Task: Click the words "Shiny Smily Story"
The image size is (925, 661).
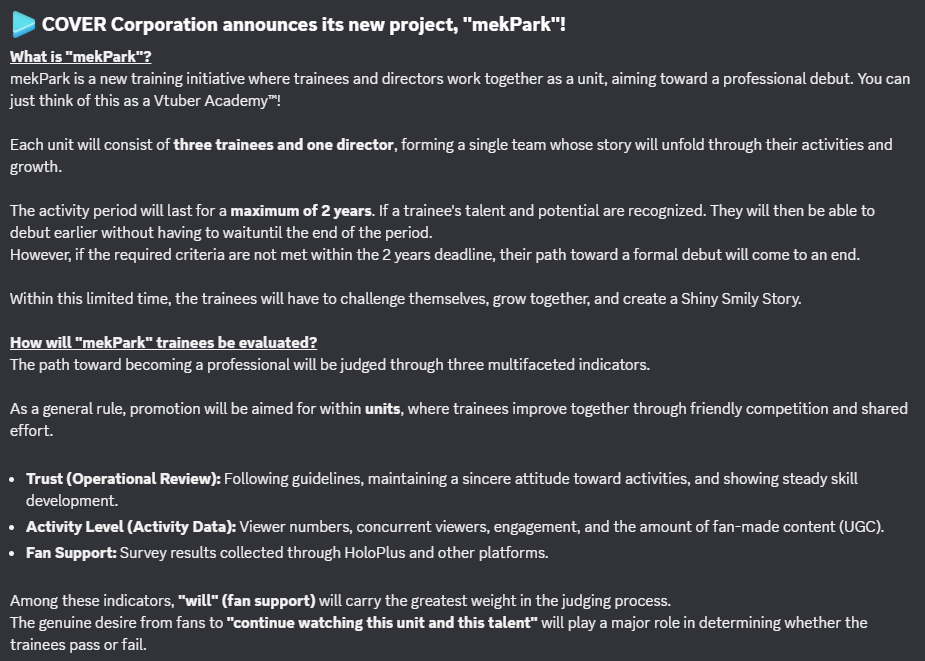Action: (x=740, y=299)
